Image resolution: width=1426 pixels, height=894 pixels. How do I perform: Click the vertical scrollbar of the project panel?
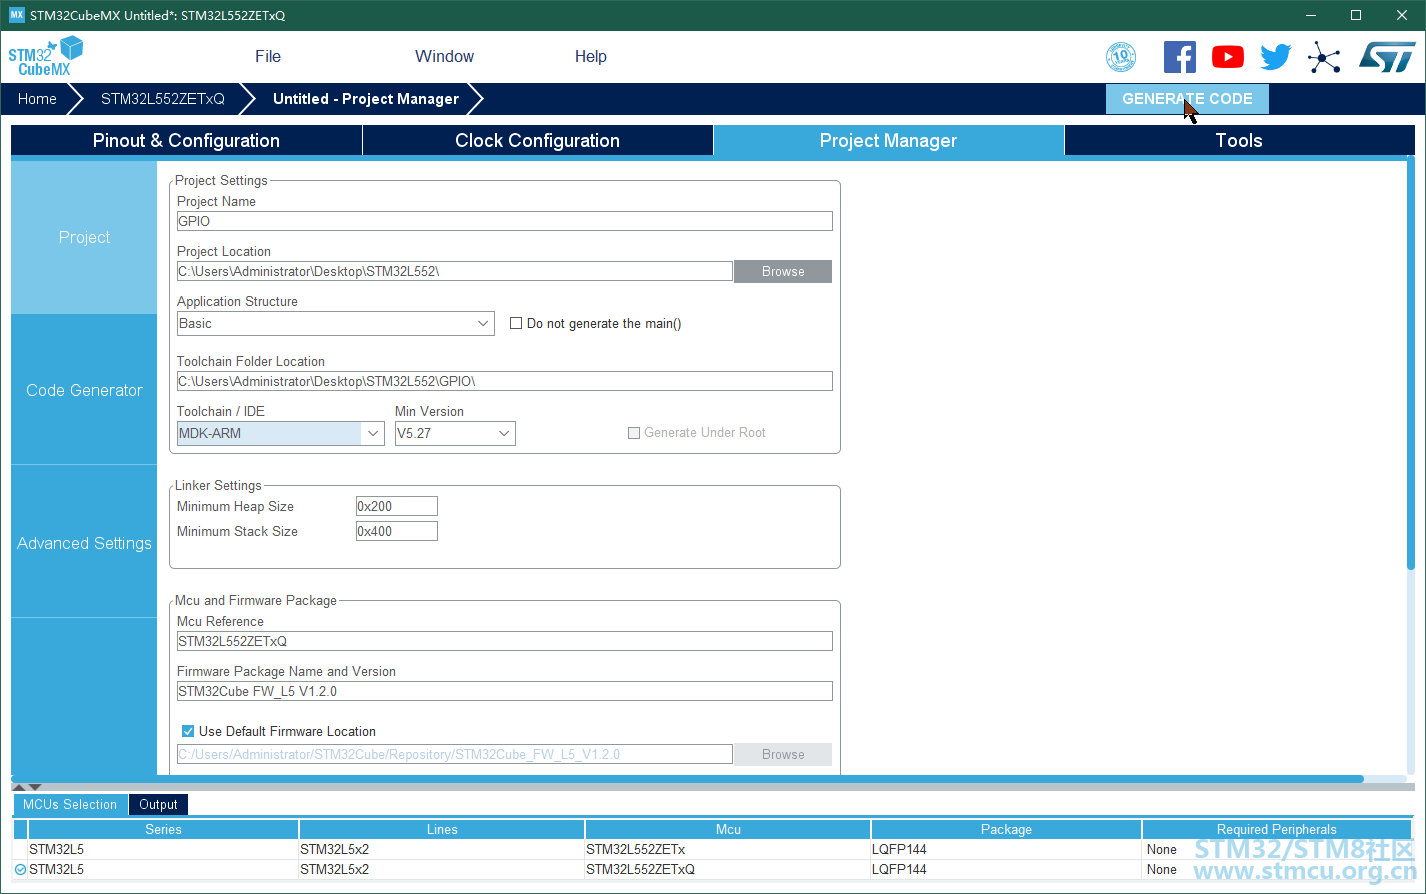1411,365
